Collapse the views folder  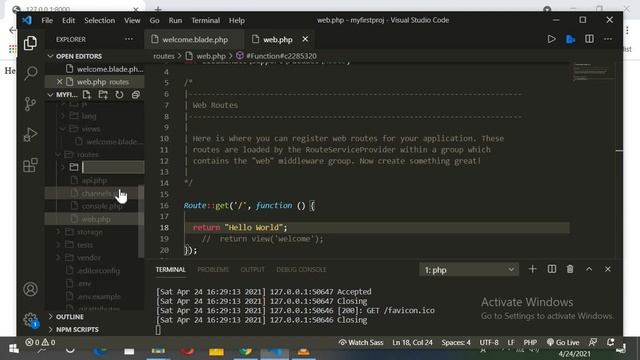[91, 129]
